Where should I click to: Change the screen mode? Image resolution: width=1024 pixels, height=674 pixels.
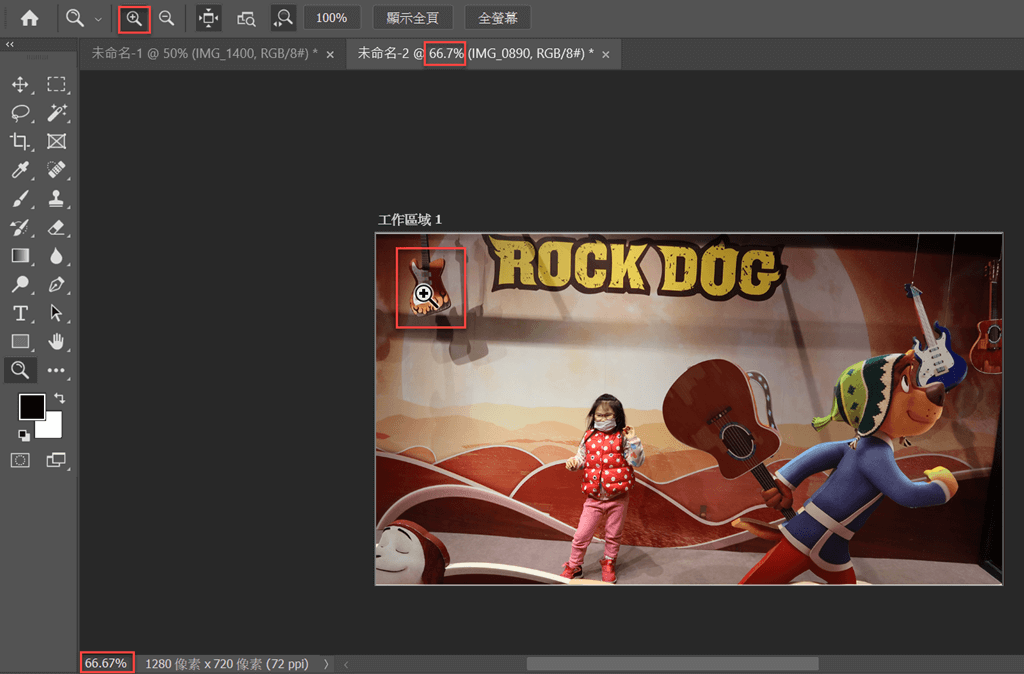[56, 460]
